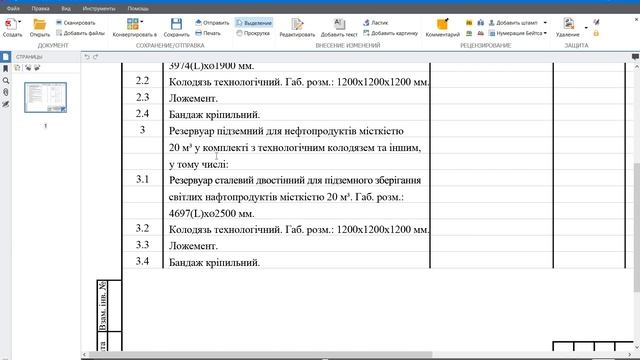
Task: Click the redo arrow above the document
Action: click(x=96, y=57)
